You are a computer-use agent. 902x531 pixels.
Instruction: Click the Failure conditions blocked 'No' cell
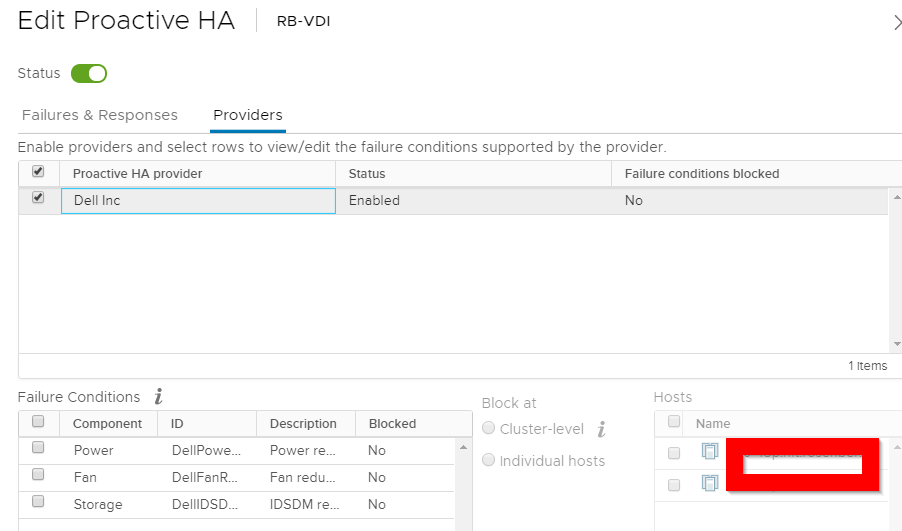coord(750,201)
